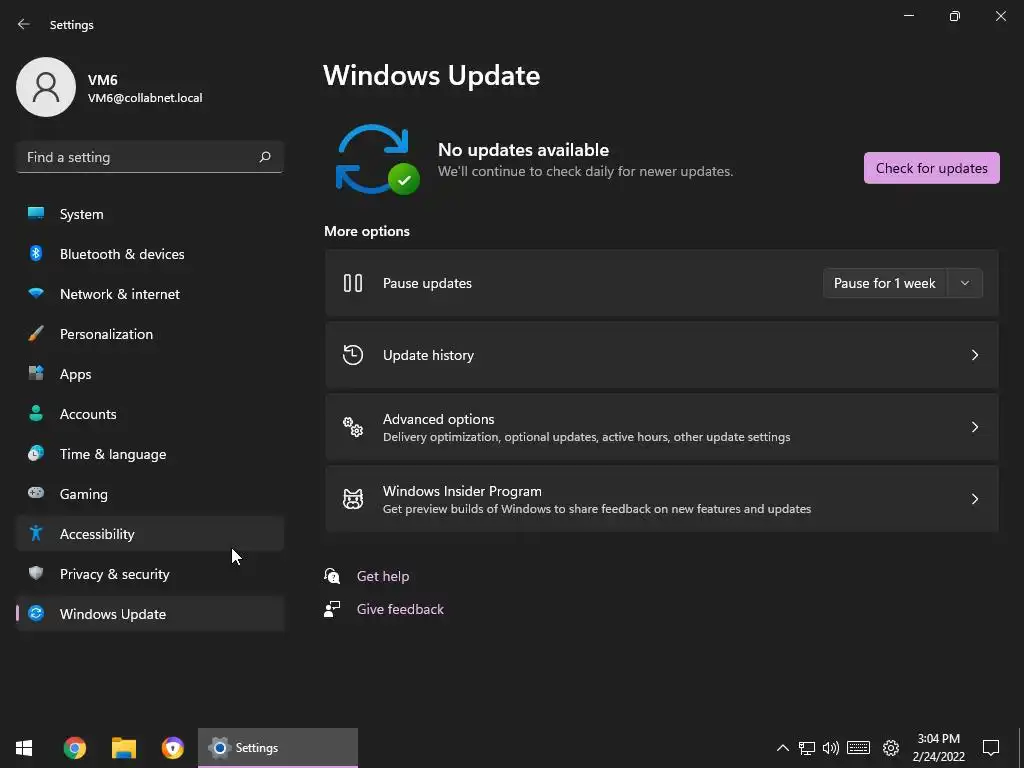The width and height of the screenshot is (1024, 768).
Task: Click the Advanced options gears icon
Action: tap(353, 427)
